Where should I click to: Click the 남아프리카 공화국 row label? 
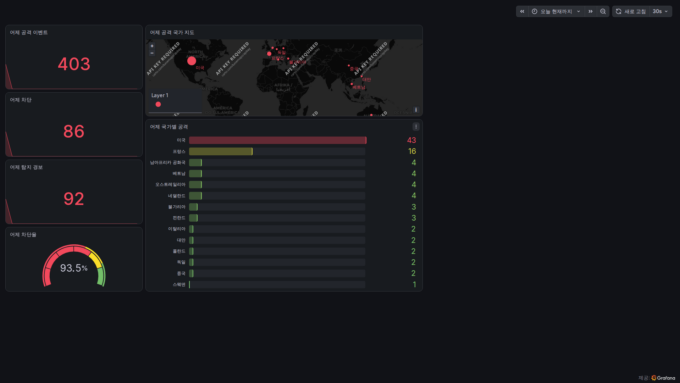(x=167, y=163)
